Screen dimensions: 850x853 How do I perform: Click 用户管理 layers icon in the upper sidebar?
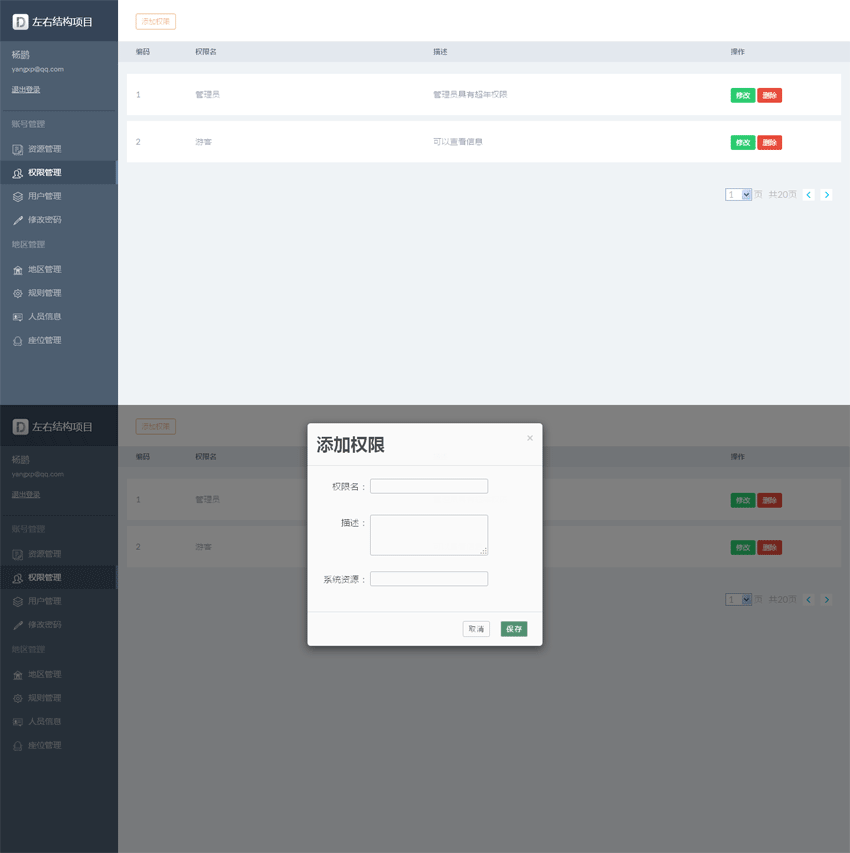pyautogui.click(x=17, y=197)
